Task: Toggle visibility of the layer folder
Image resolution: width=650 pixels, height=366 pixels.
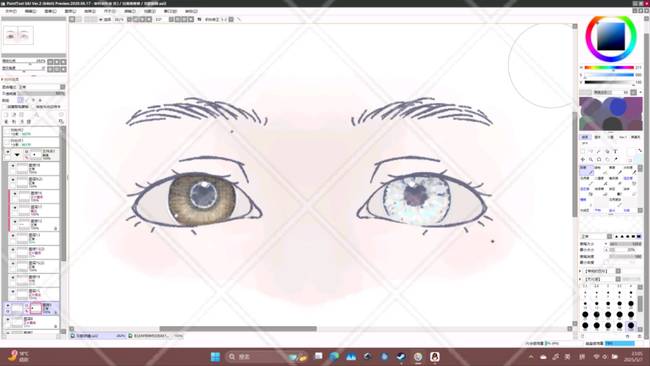Action: click(7, 153)
